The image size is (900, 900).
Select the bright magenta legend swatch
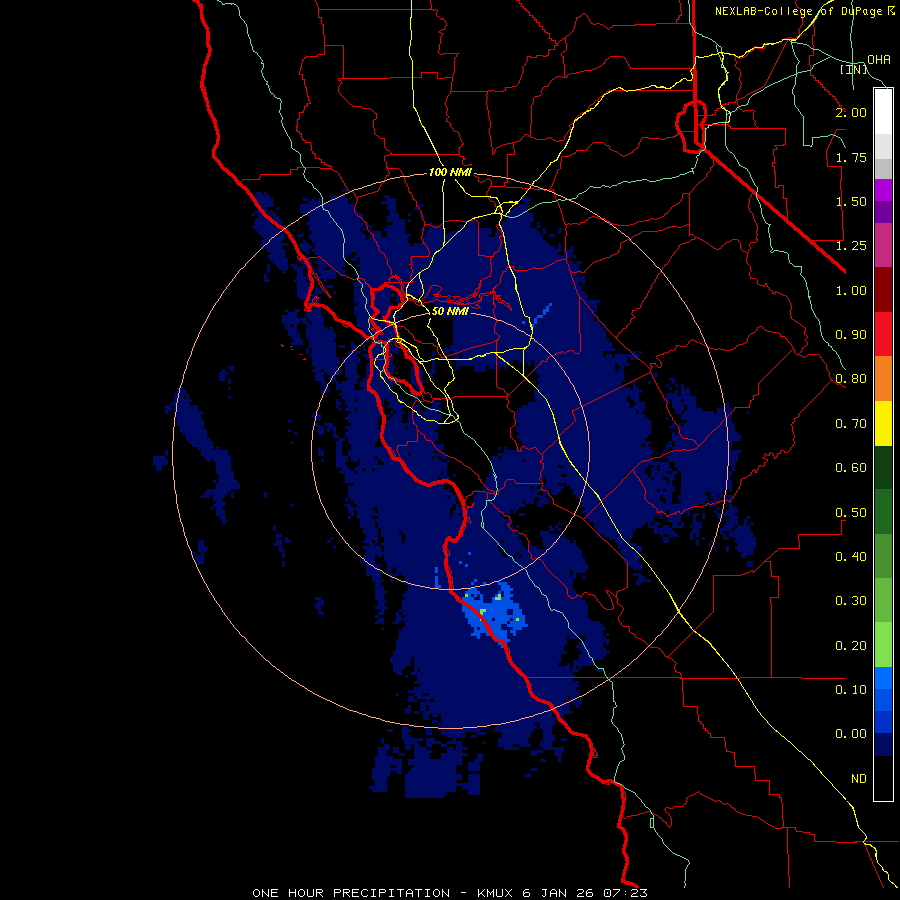(x=883, y=191)
